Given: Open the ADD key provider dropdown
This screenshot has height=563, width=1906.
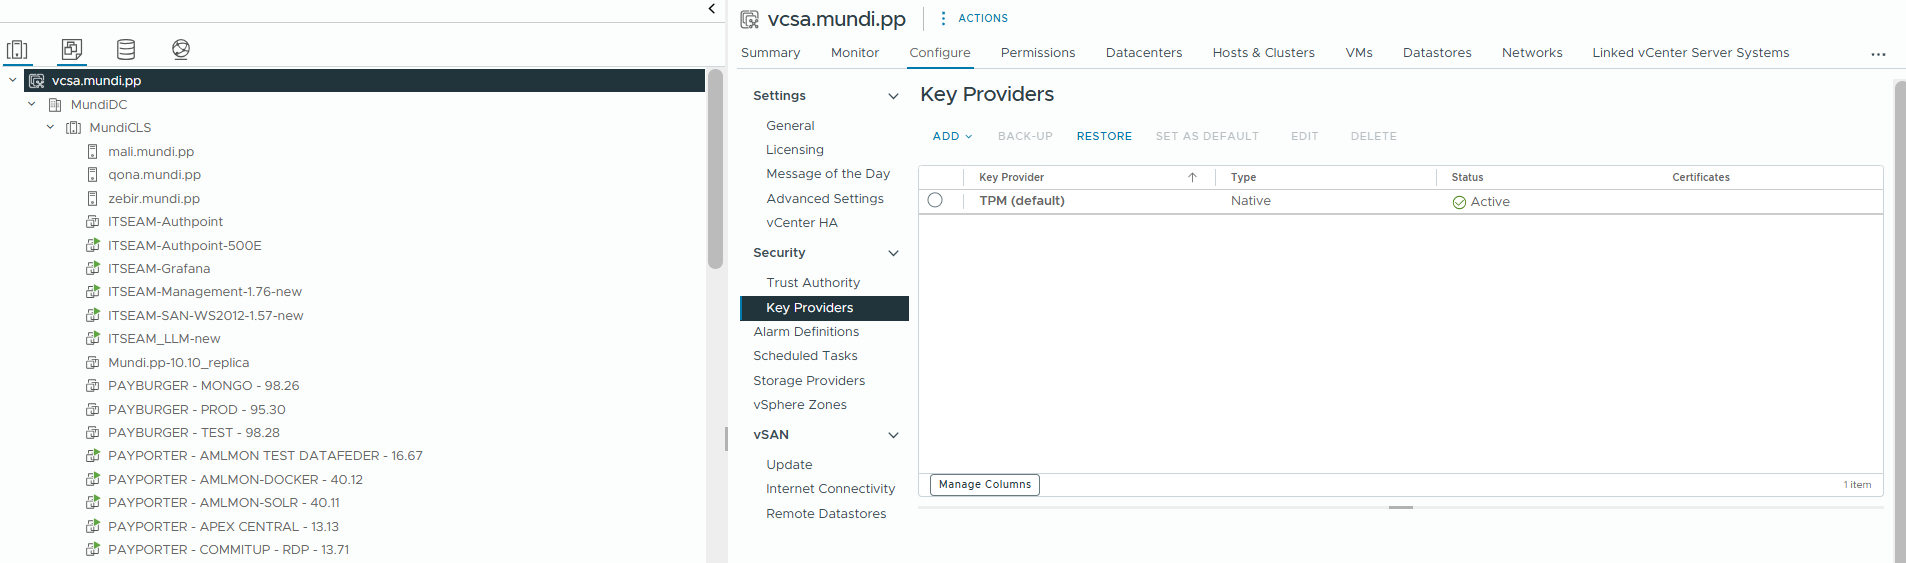Looking at the screenshot, I should 952,136.
